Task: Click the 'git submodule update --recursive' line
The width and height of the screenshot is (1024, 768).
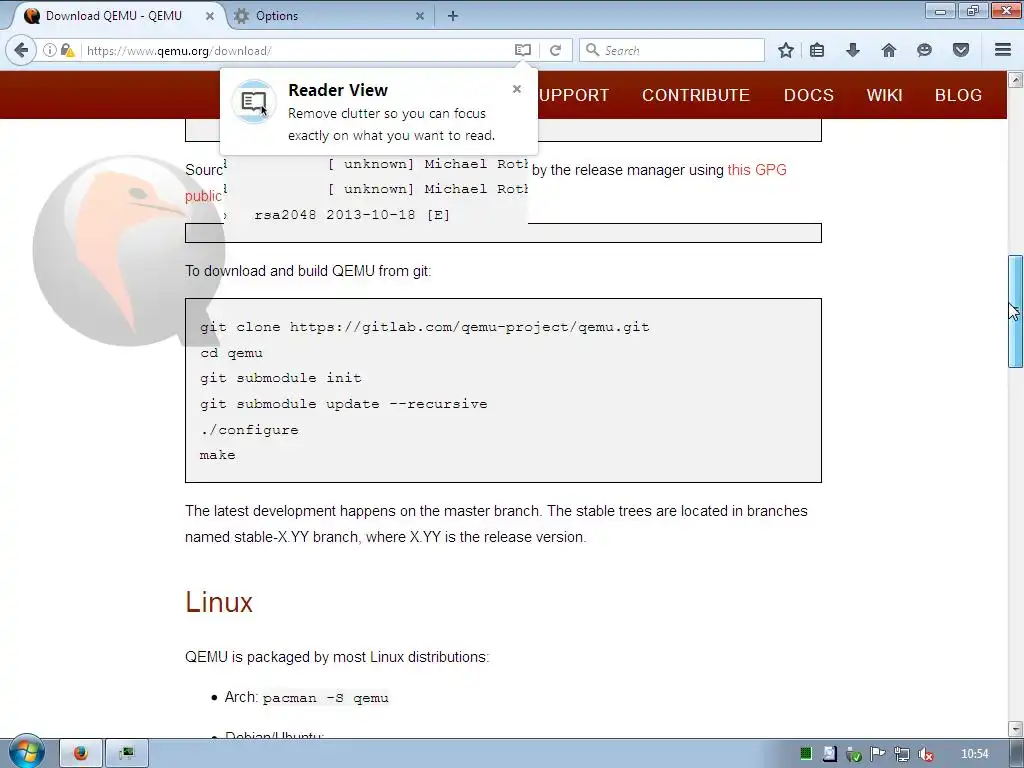Action: [344, 404]
